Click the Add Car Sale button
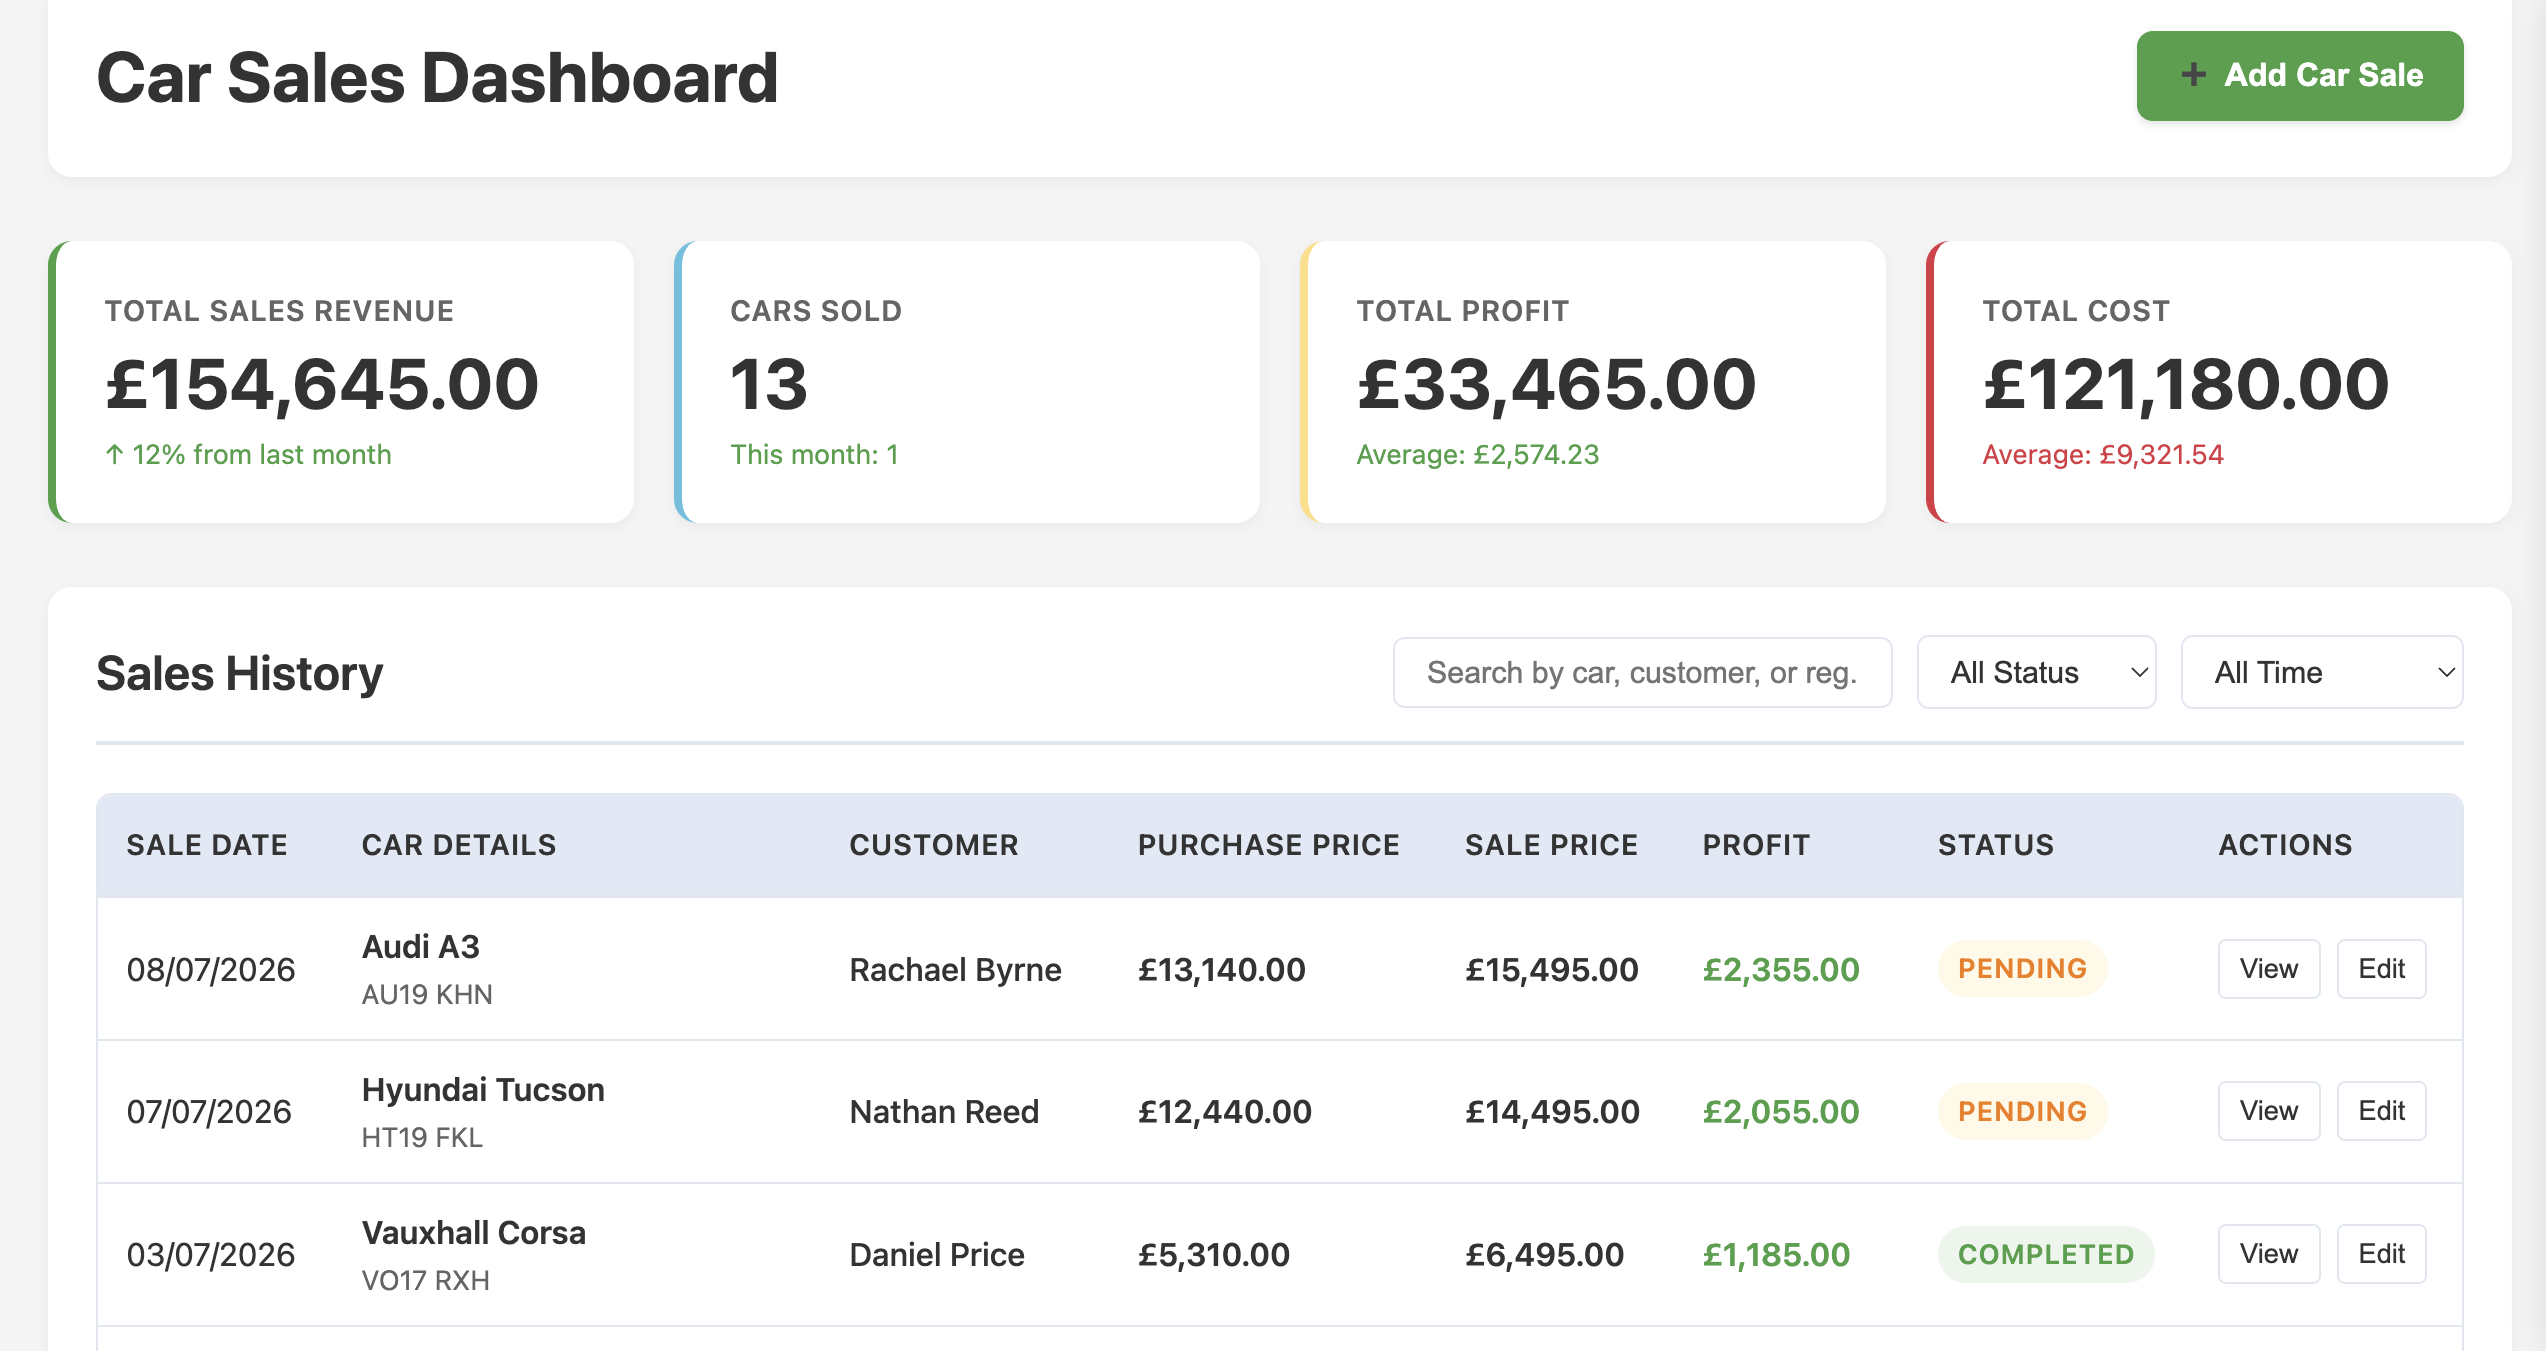The image size is (2546, 1351). pos(2299,76)
